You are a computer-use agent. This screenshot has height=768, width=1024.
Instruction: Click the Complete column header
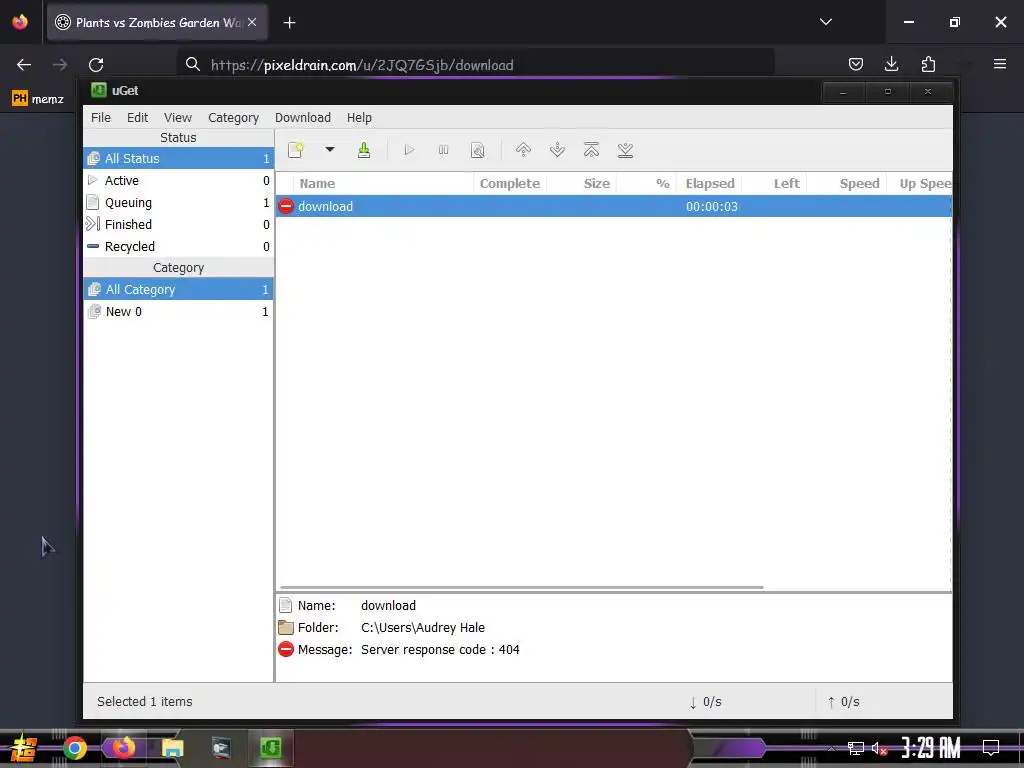pyautogui.click(x=509, y=184)
